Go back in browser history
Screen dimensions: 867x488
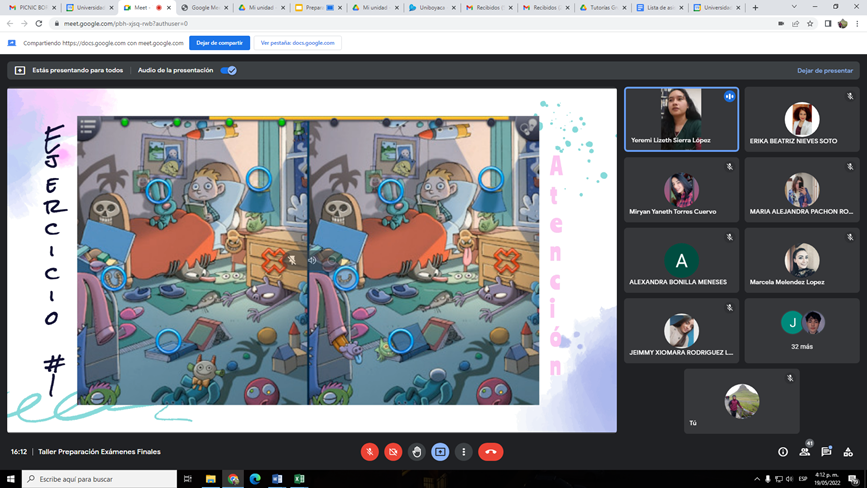(x=10, y=24)
